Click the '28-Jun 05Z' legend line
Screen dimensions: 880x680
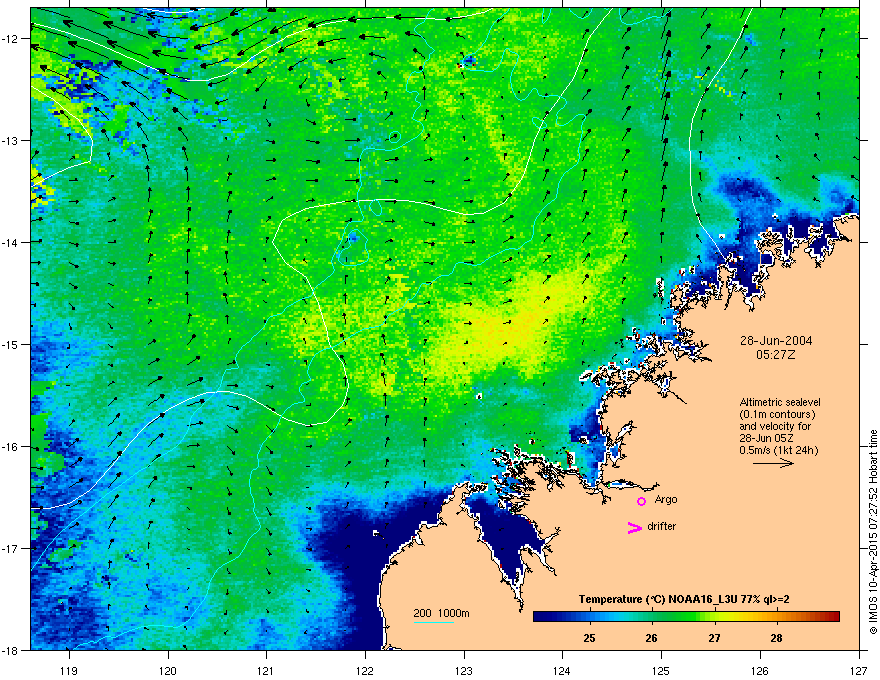point(766,438)
